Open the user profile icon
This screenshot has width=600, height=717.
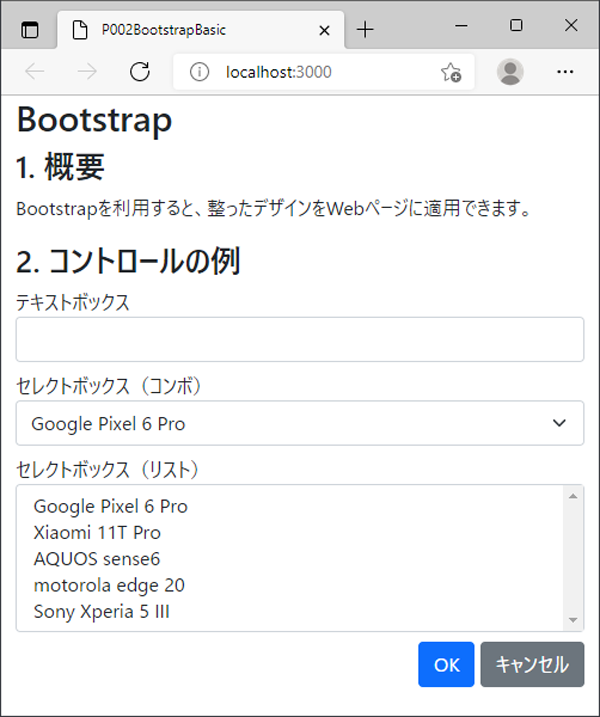point(510,72)
